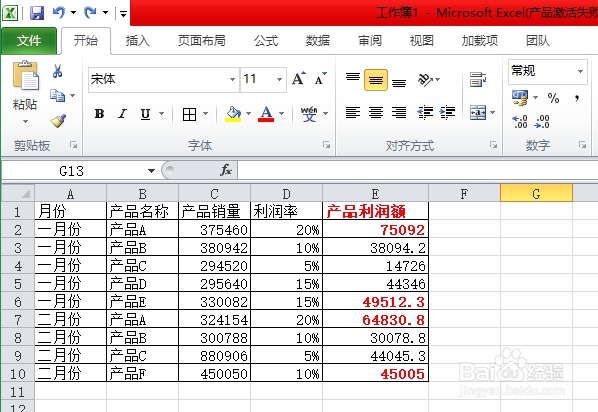This screenshot has height=412, width=598.
Task: Click the Cut scissors icon
Action: tap(58, 71)
